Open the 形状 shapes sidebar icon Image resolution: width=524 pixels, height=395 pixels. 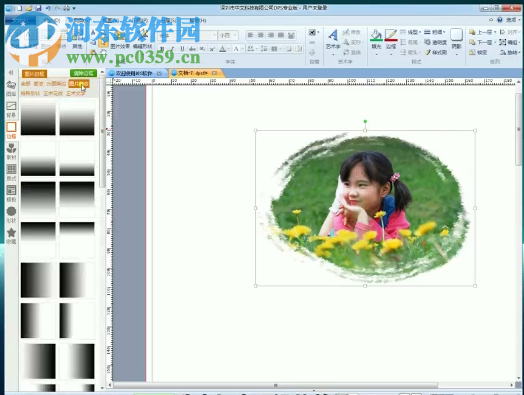click(11, 214)
